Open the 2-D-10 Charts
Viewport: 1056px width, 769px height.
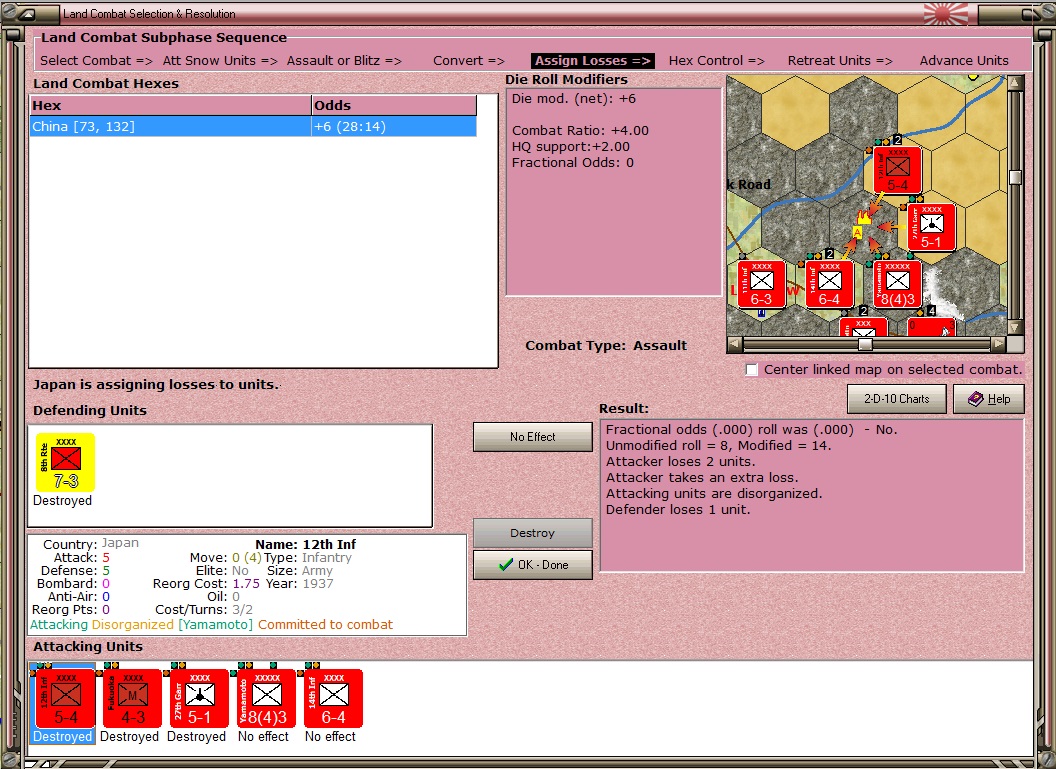[896, 399]
